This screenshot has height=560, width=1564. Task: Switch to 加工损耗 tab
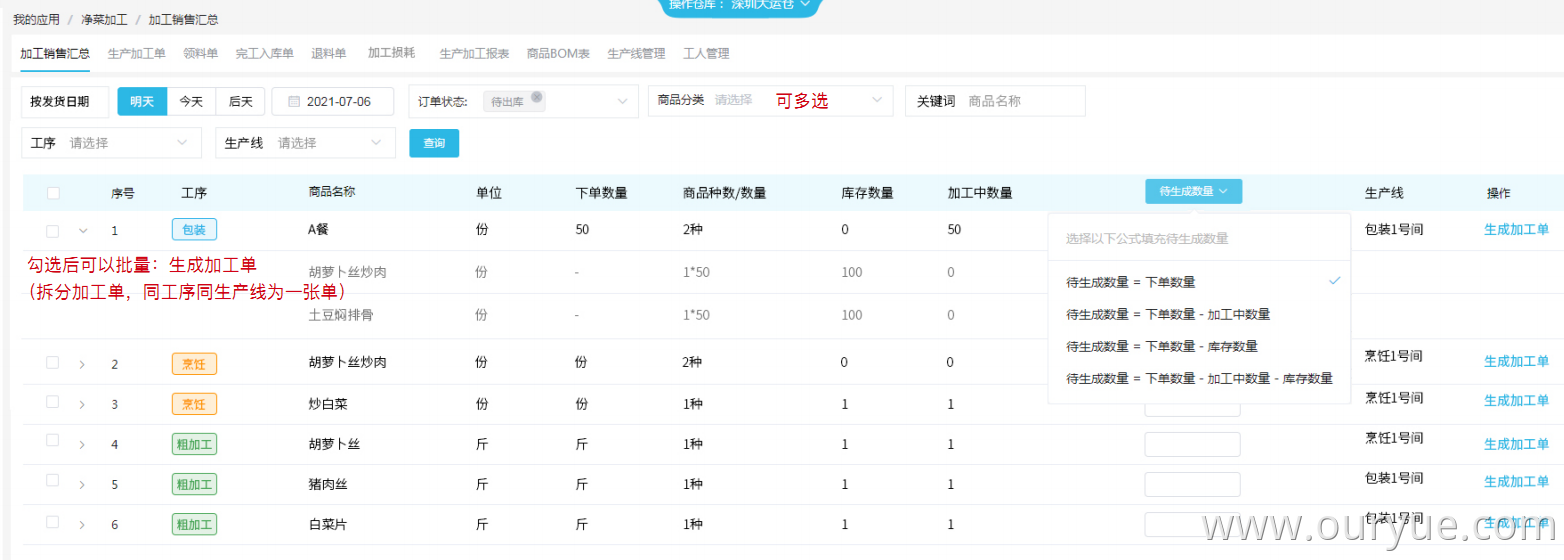391,53
